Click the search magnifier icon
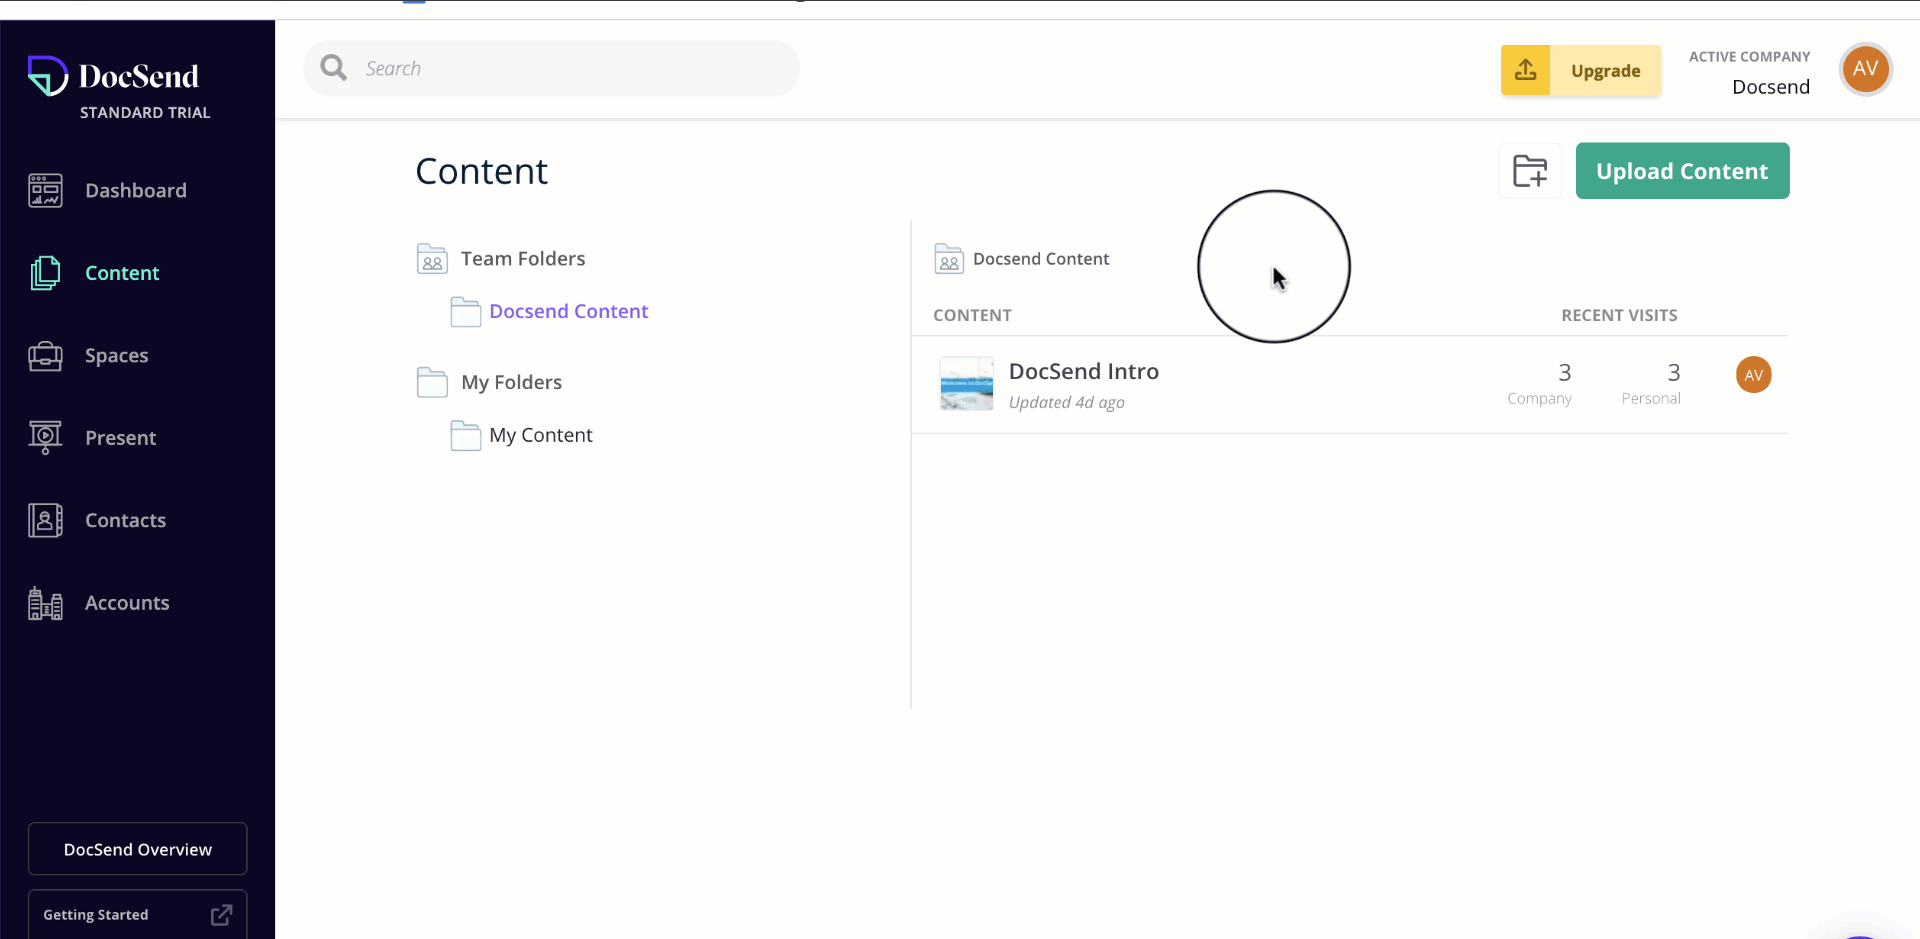This screenshot has width=1920, height=939. click(x=333, y=68)
